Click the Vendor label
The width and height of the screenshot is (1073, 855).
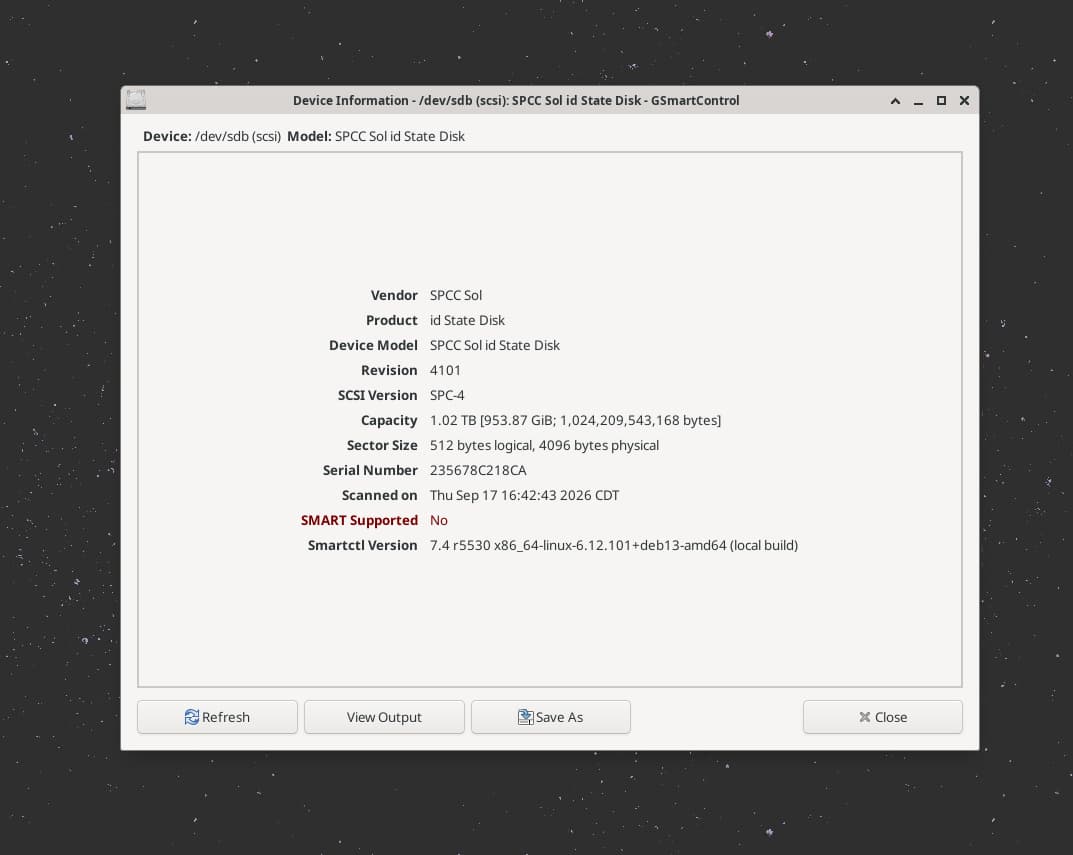394,295
